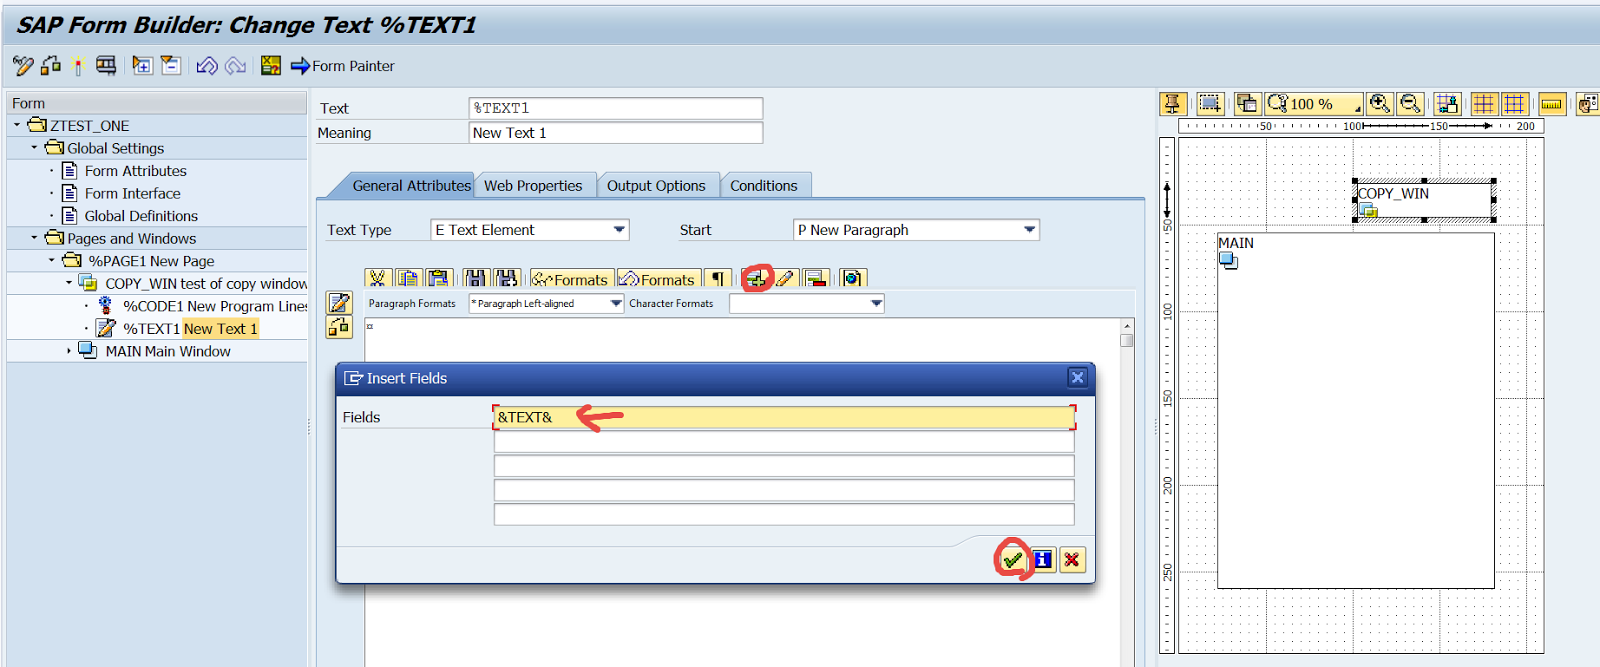Click the Insert Field plus icon

[757, 279]
